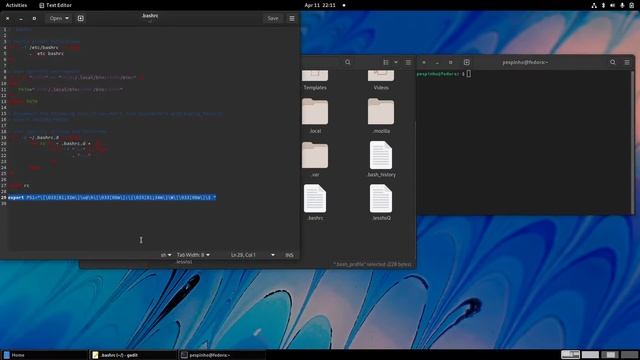Open the sh language dropdown
Screen dimensions: 640x360
point(166,255)
